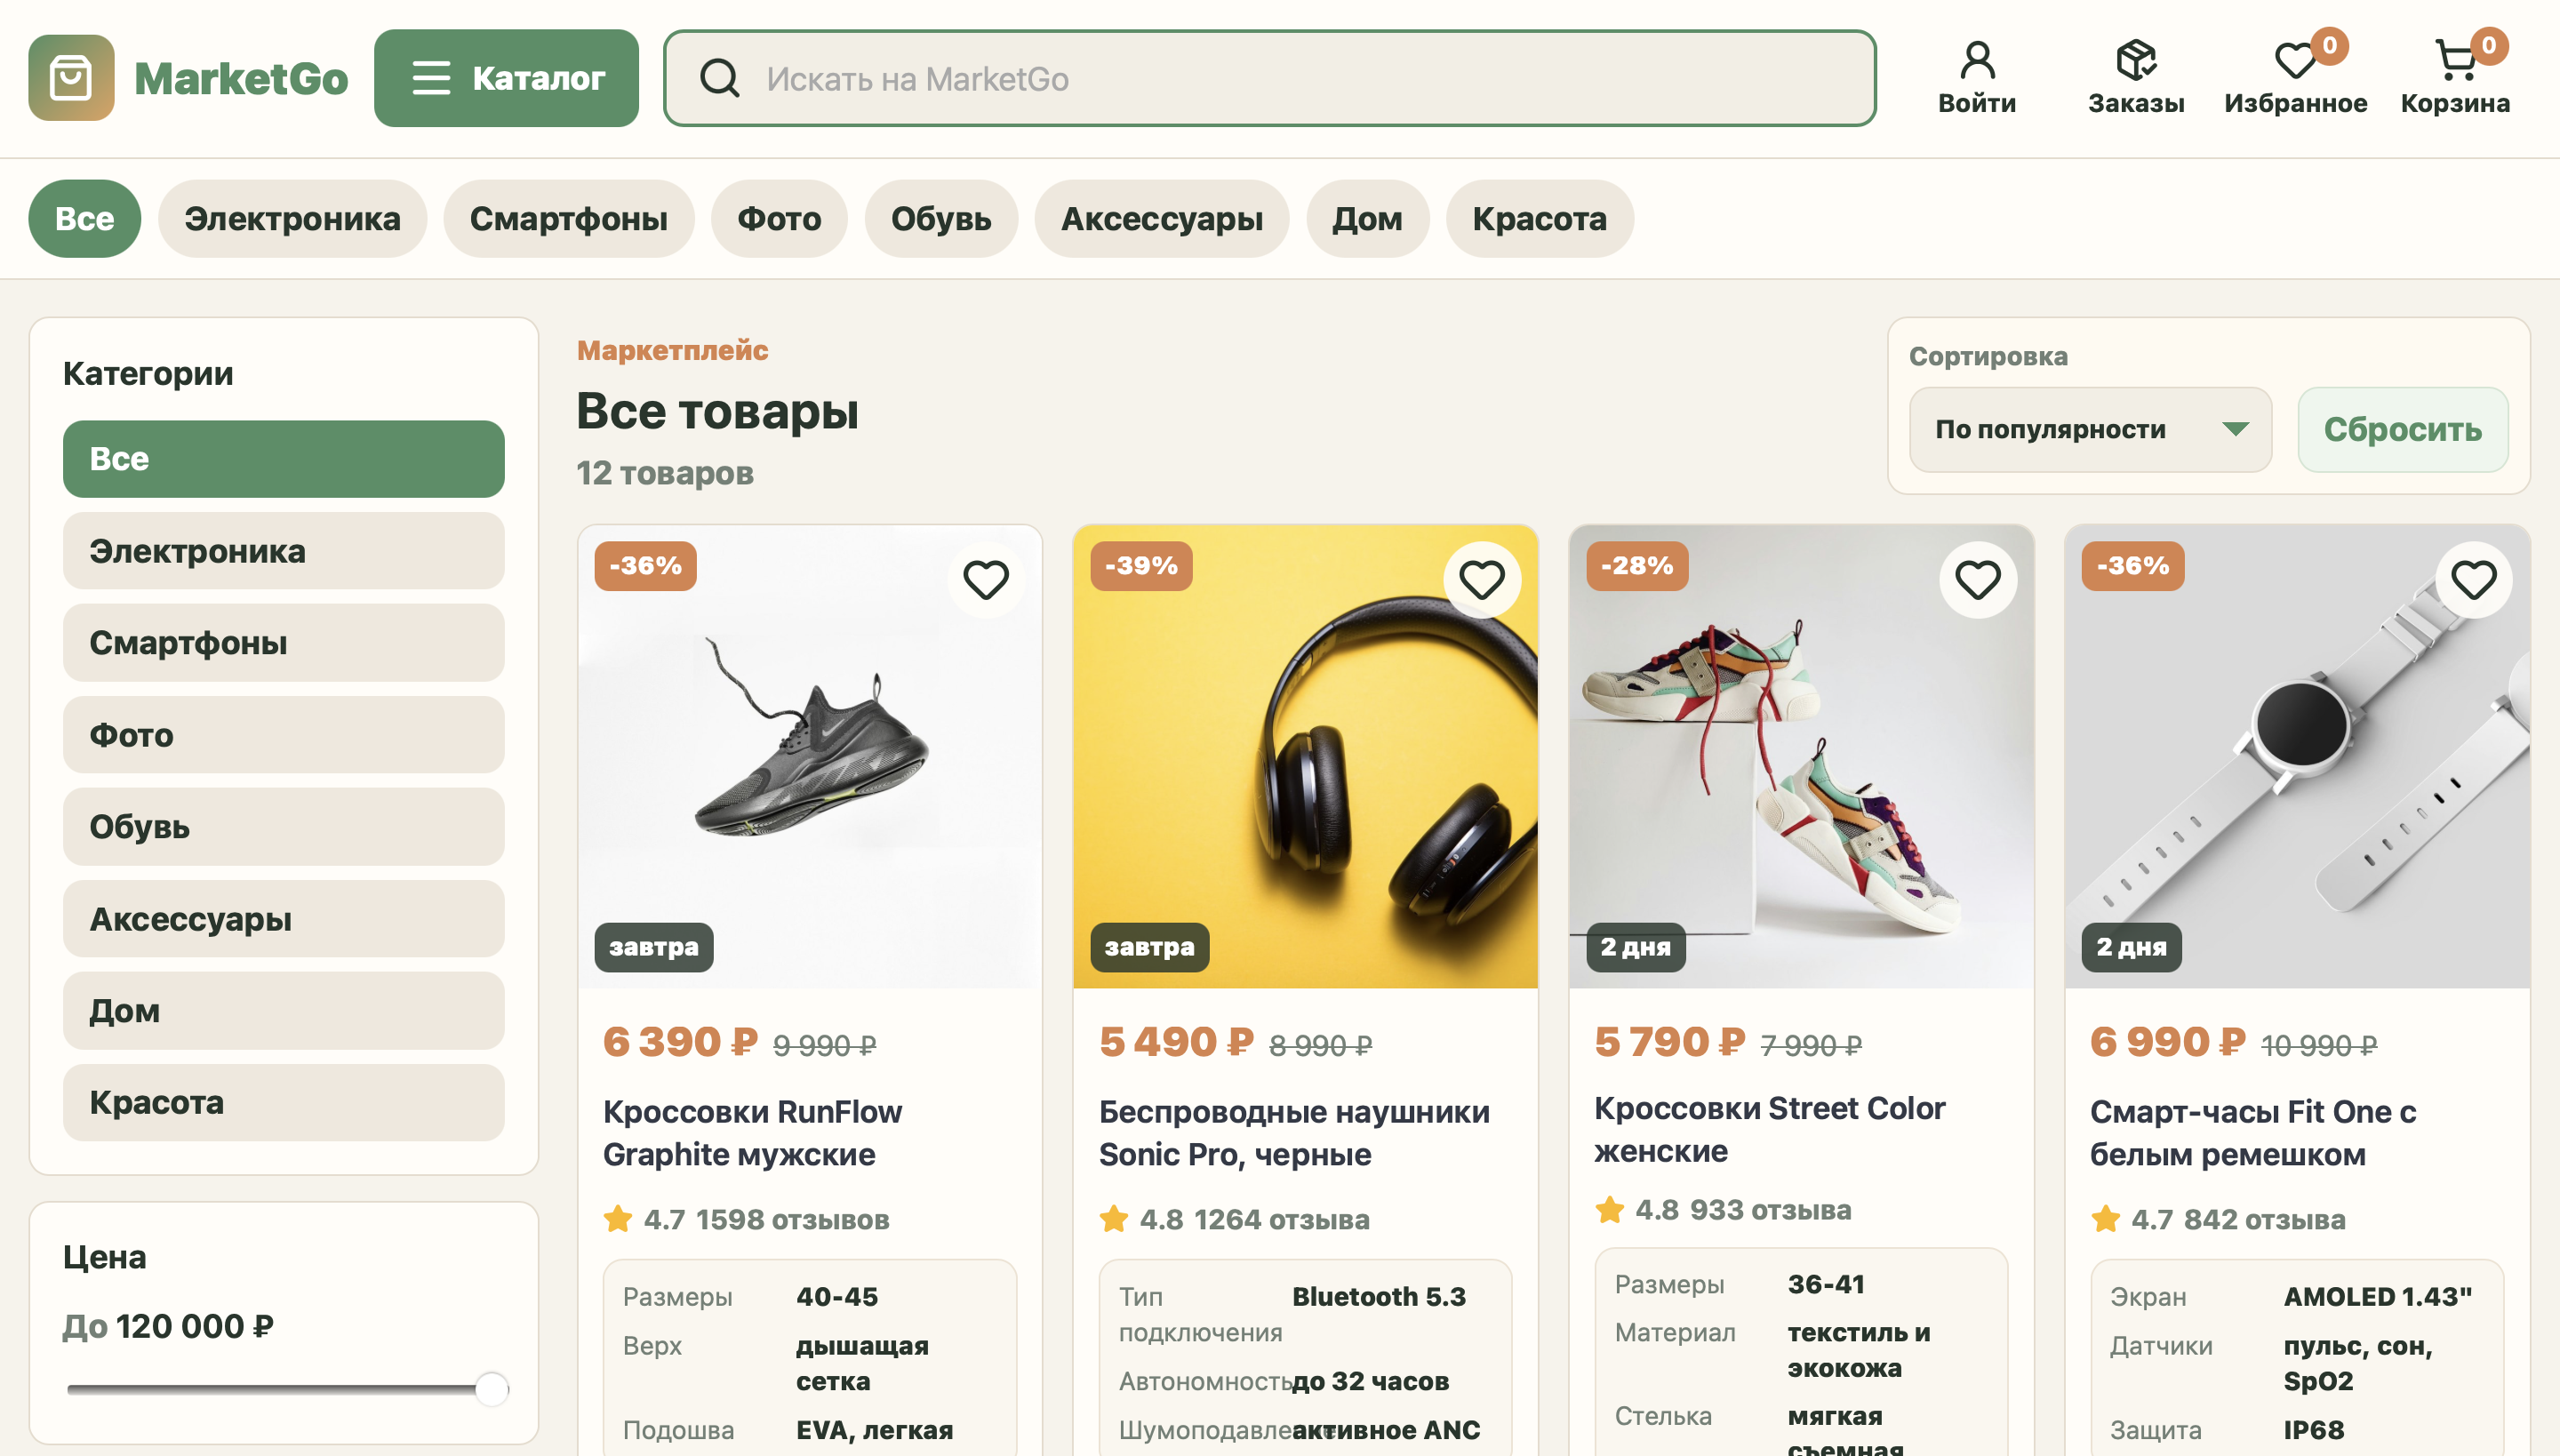
Task: Click the star icon of RunFlow rating
Action: click(x=618, y=1219)
